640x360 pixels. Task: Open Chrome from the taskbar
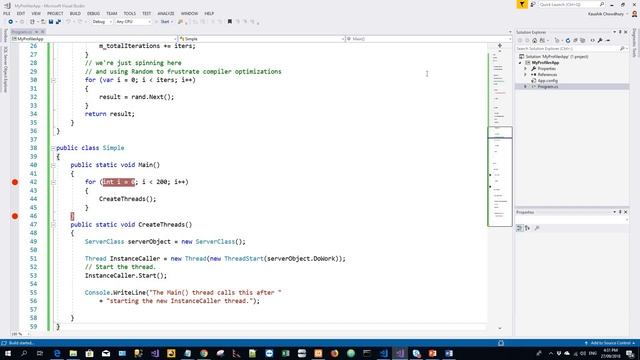pos(204,353)
